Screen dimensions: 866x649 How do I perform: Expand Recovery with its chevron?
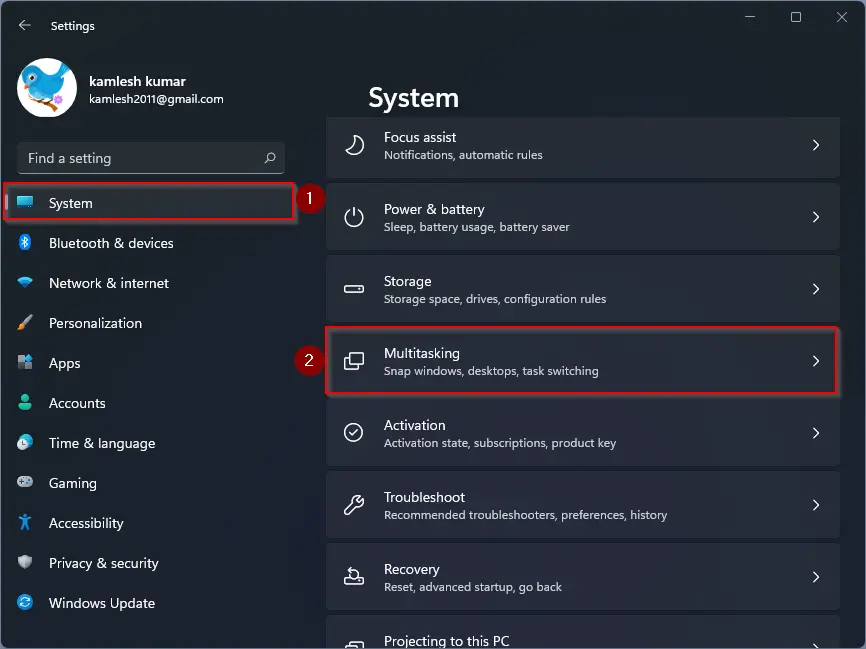point(816,577)
